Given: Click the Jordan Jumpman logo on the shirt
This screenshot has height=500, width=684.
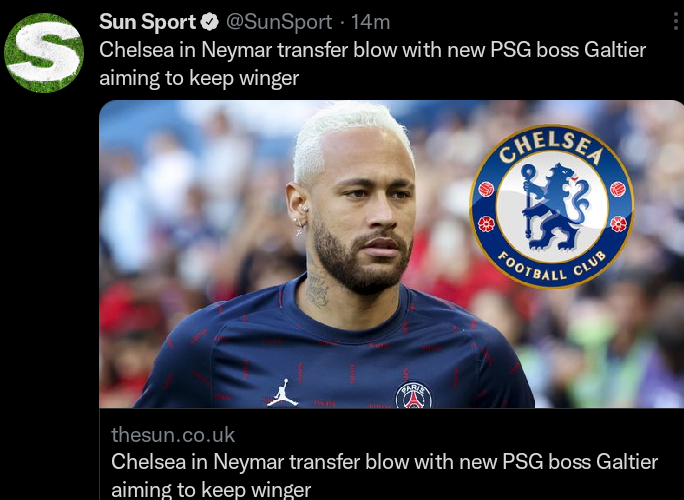Looking at the screenshot, I should (282, 393).
